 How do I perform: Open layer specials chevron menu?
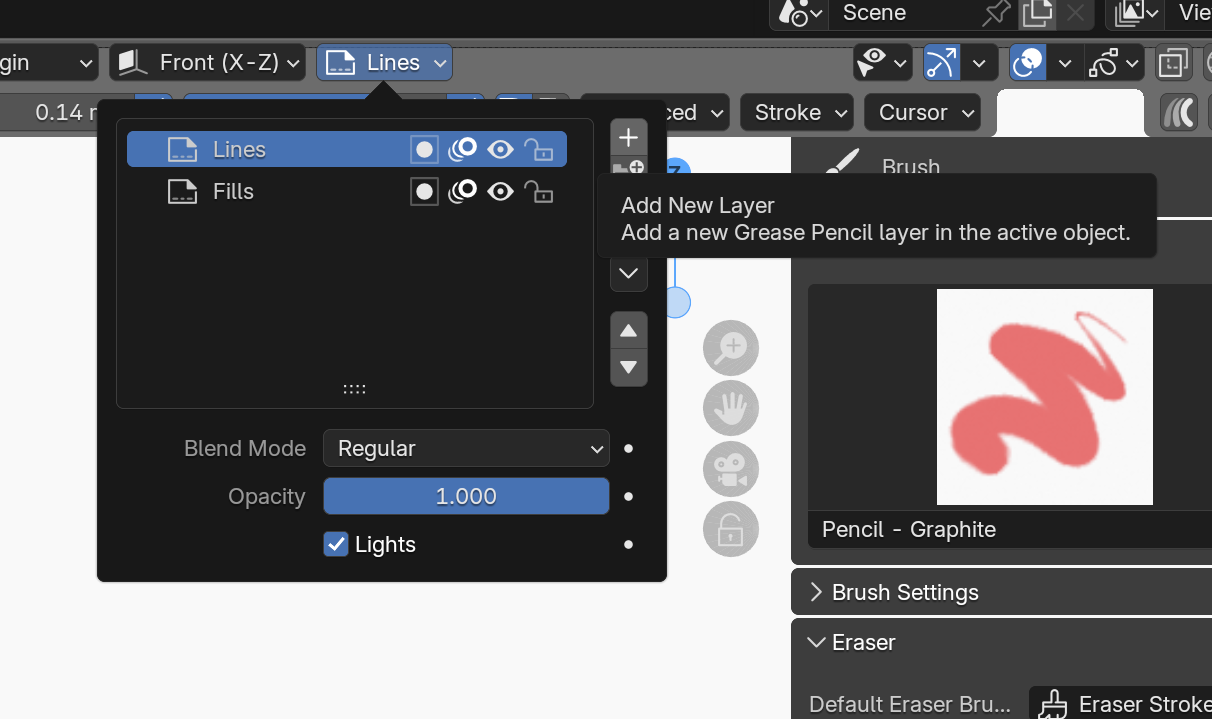[x=629, y=273]
